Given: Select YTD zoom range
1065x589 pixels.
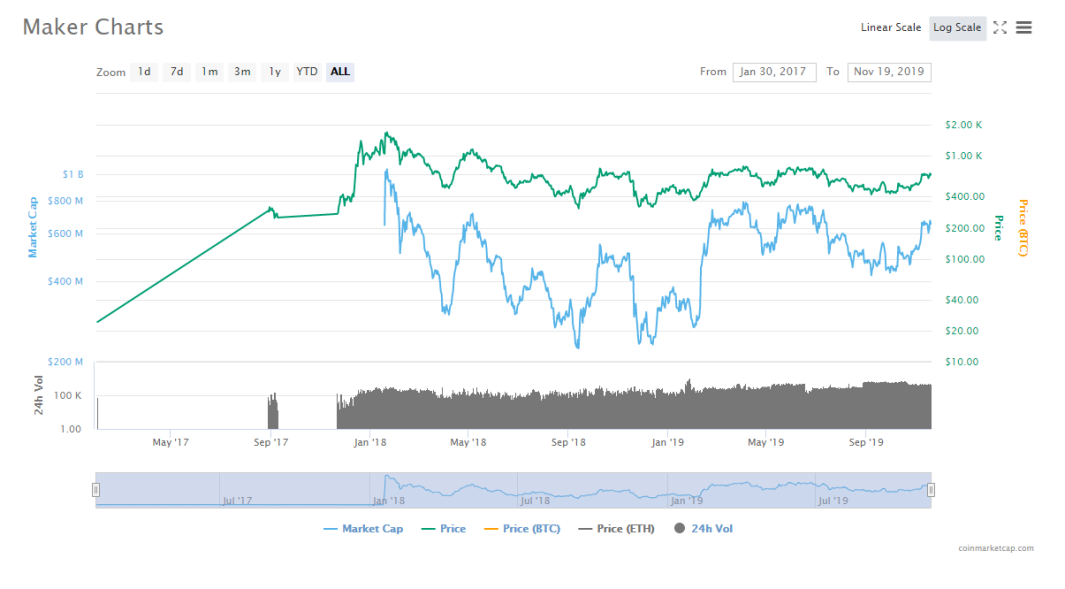Looking at the screenshot, I should tap(307, 72).
